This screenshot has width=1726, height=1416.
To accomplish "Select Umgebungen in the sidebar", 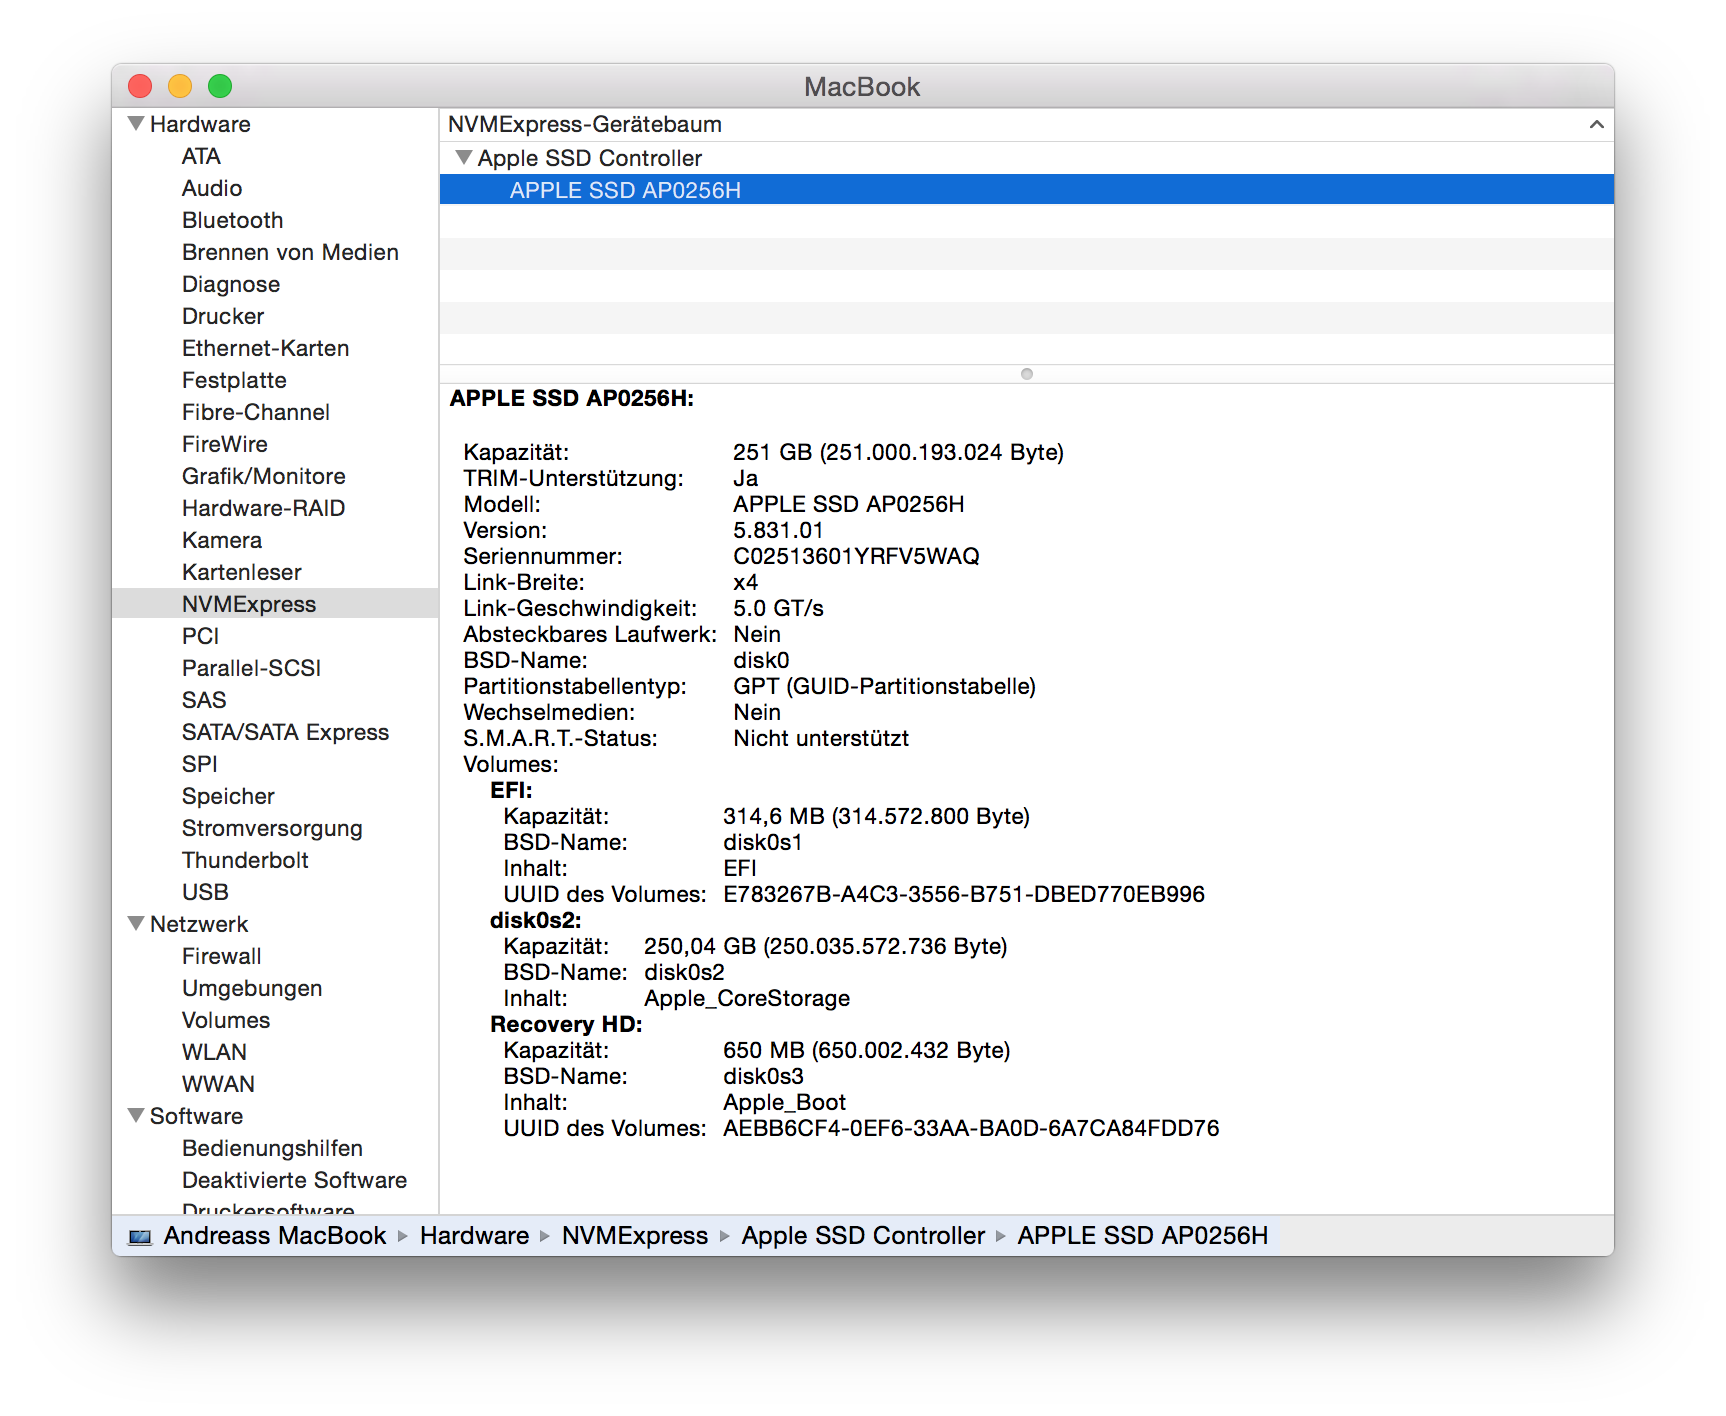I will tap(252, 988).
